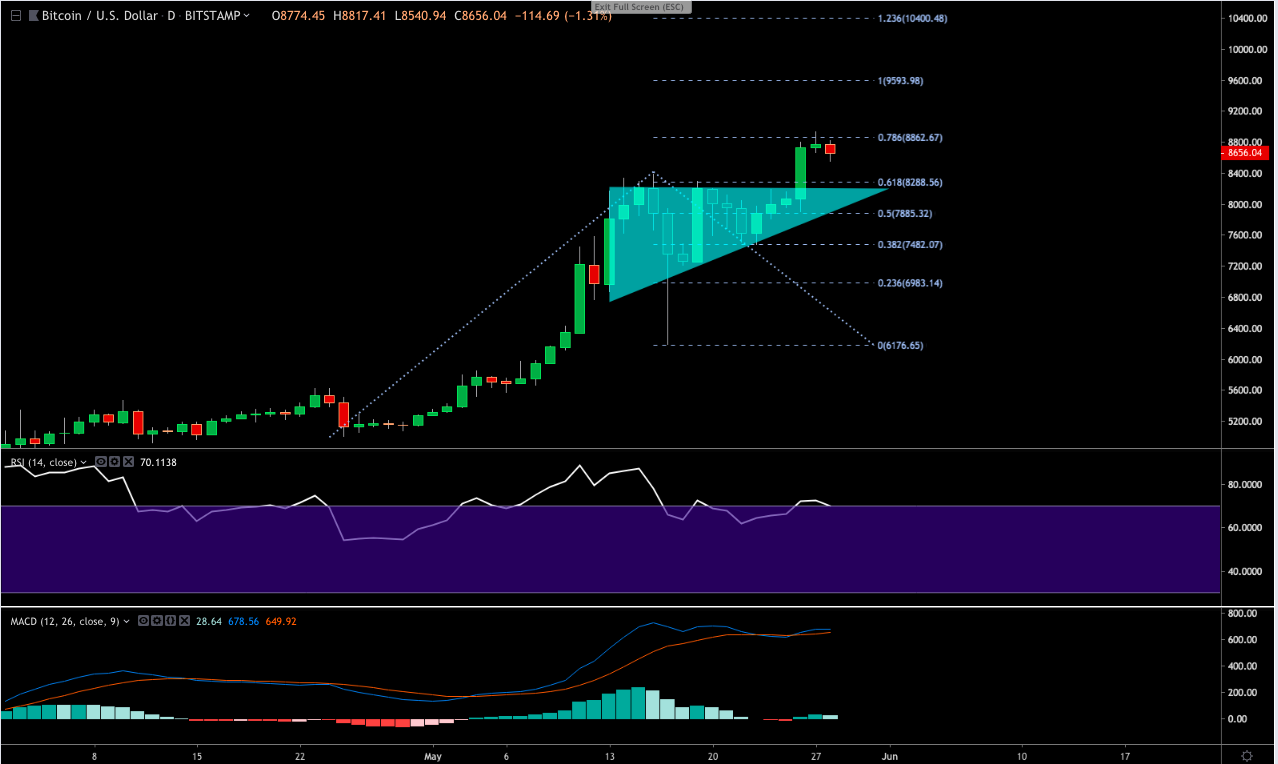Open MACD indicator settings gear

click(x=157, y=621)
